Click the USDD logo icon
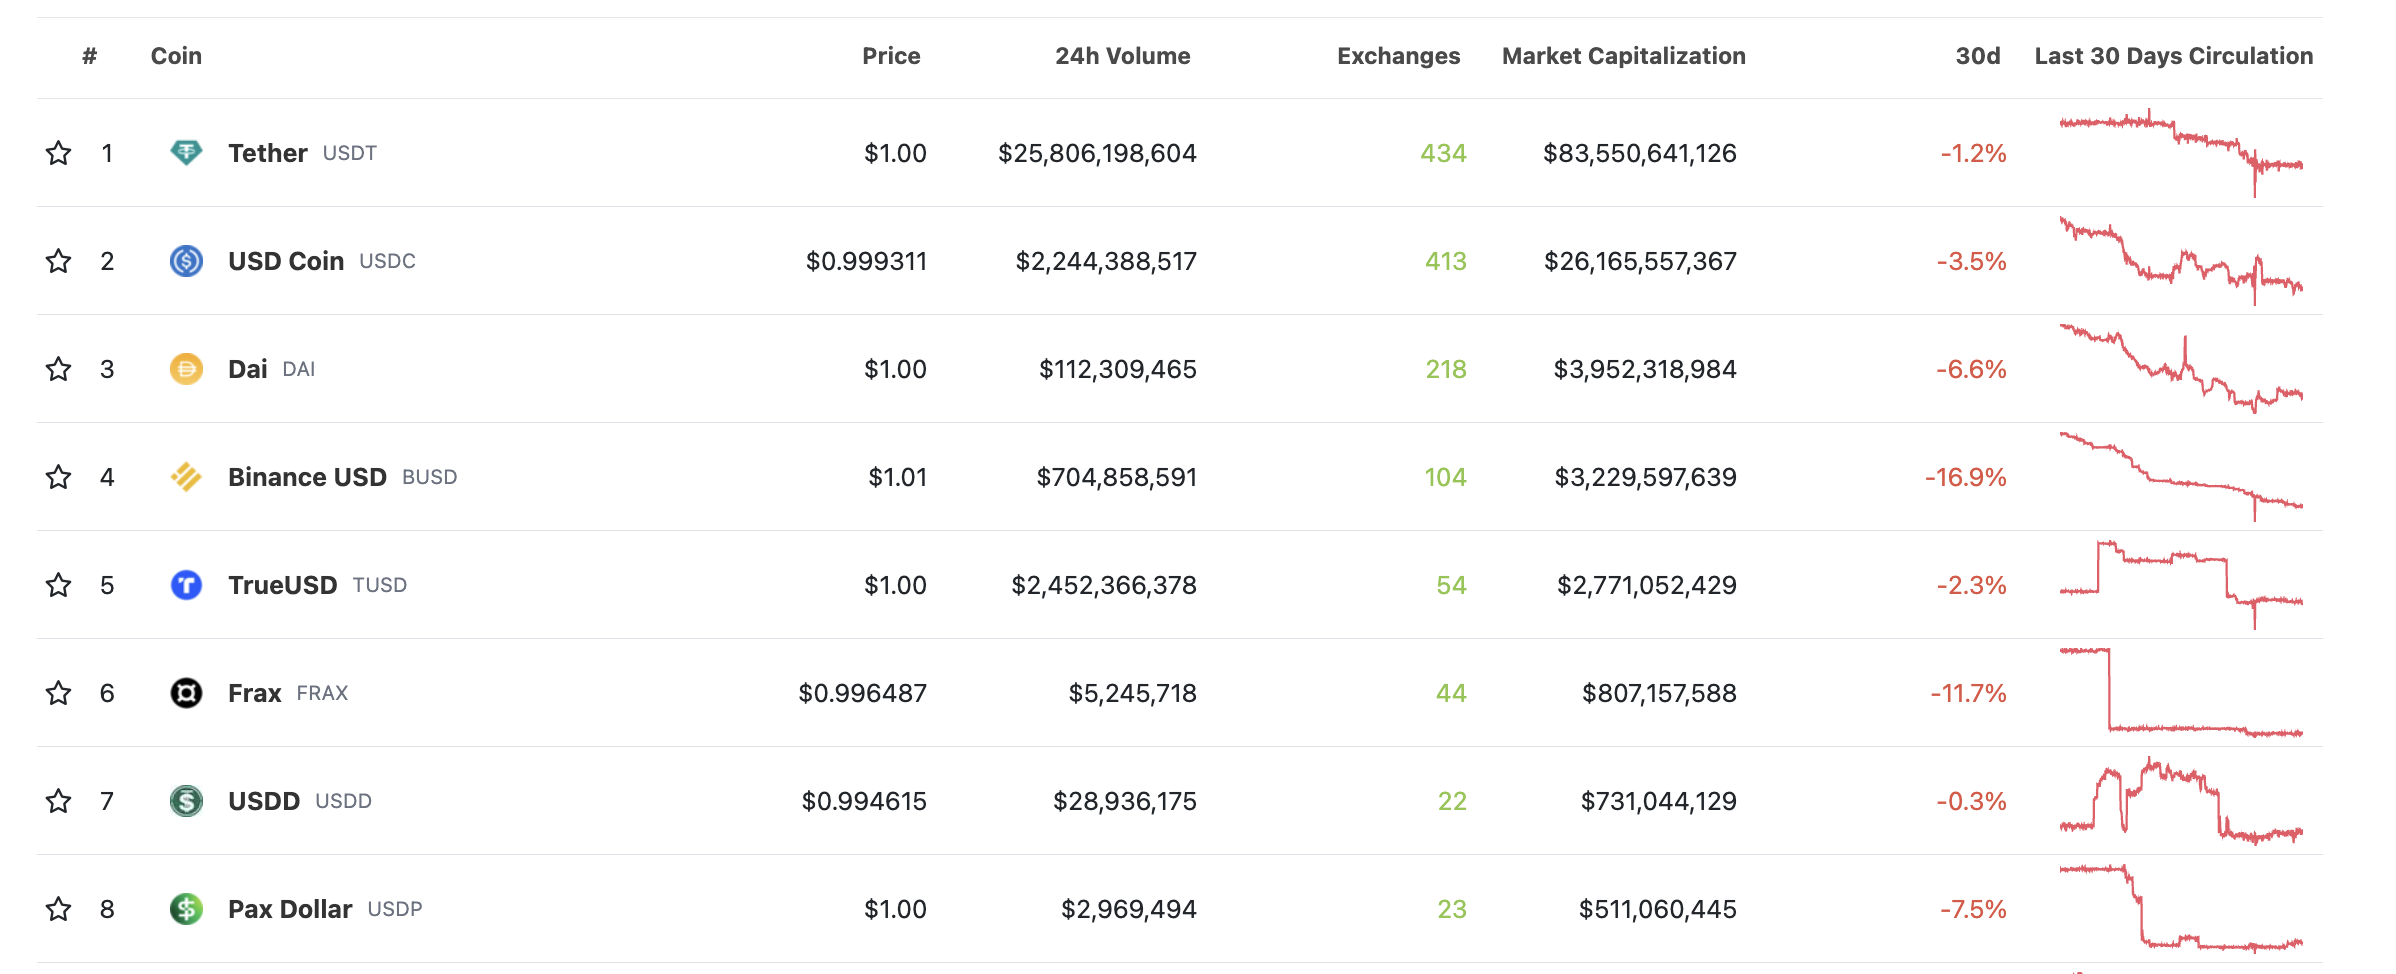2396x974 pixels. click(x=186, y=801)
